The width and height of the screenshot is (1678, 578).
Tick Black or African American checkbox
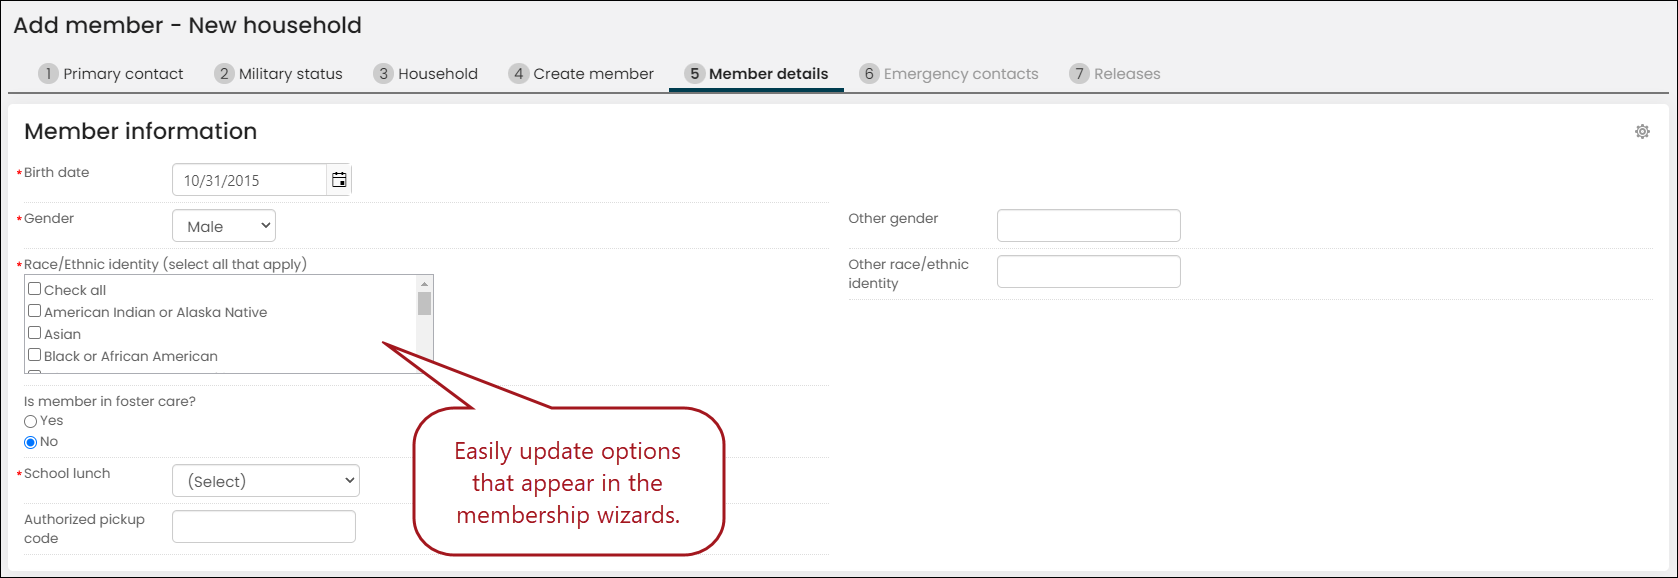pos(35,355)
